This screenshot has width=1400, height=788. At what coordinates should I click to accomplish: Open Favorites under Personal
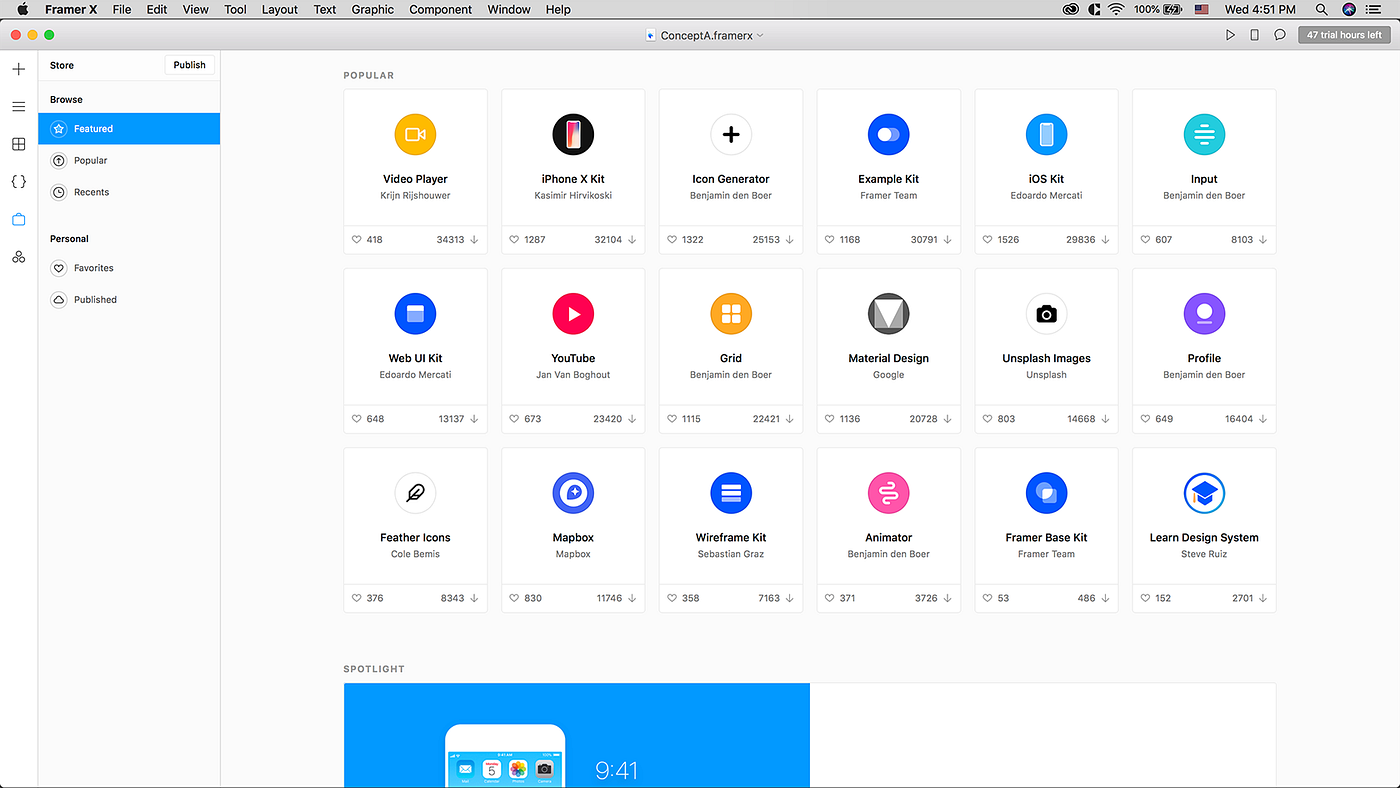[x=129, y=268]
